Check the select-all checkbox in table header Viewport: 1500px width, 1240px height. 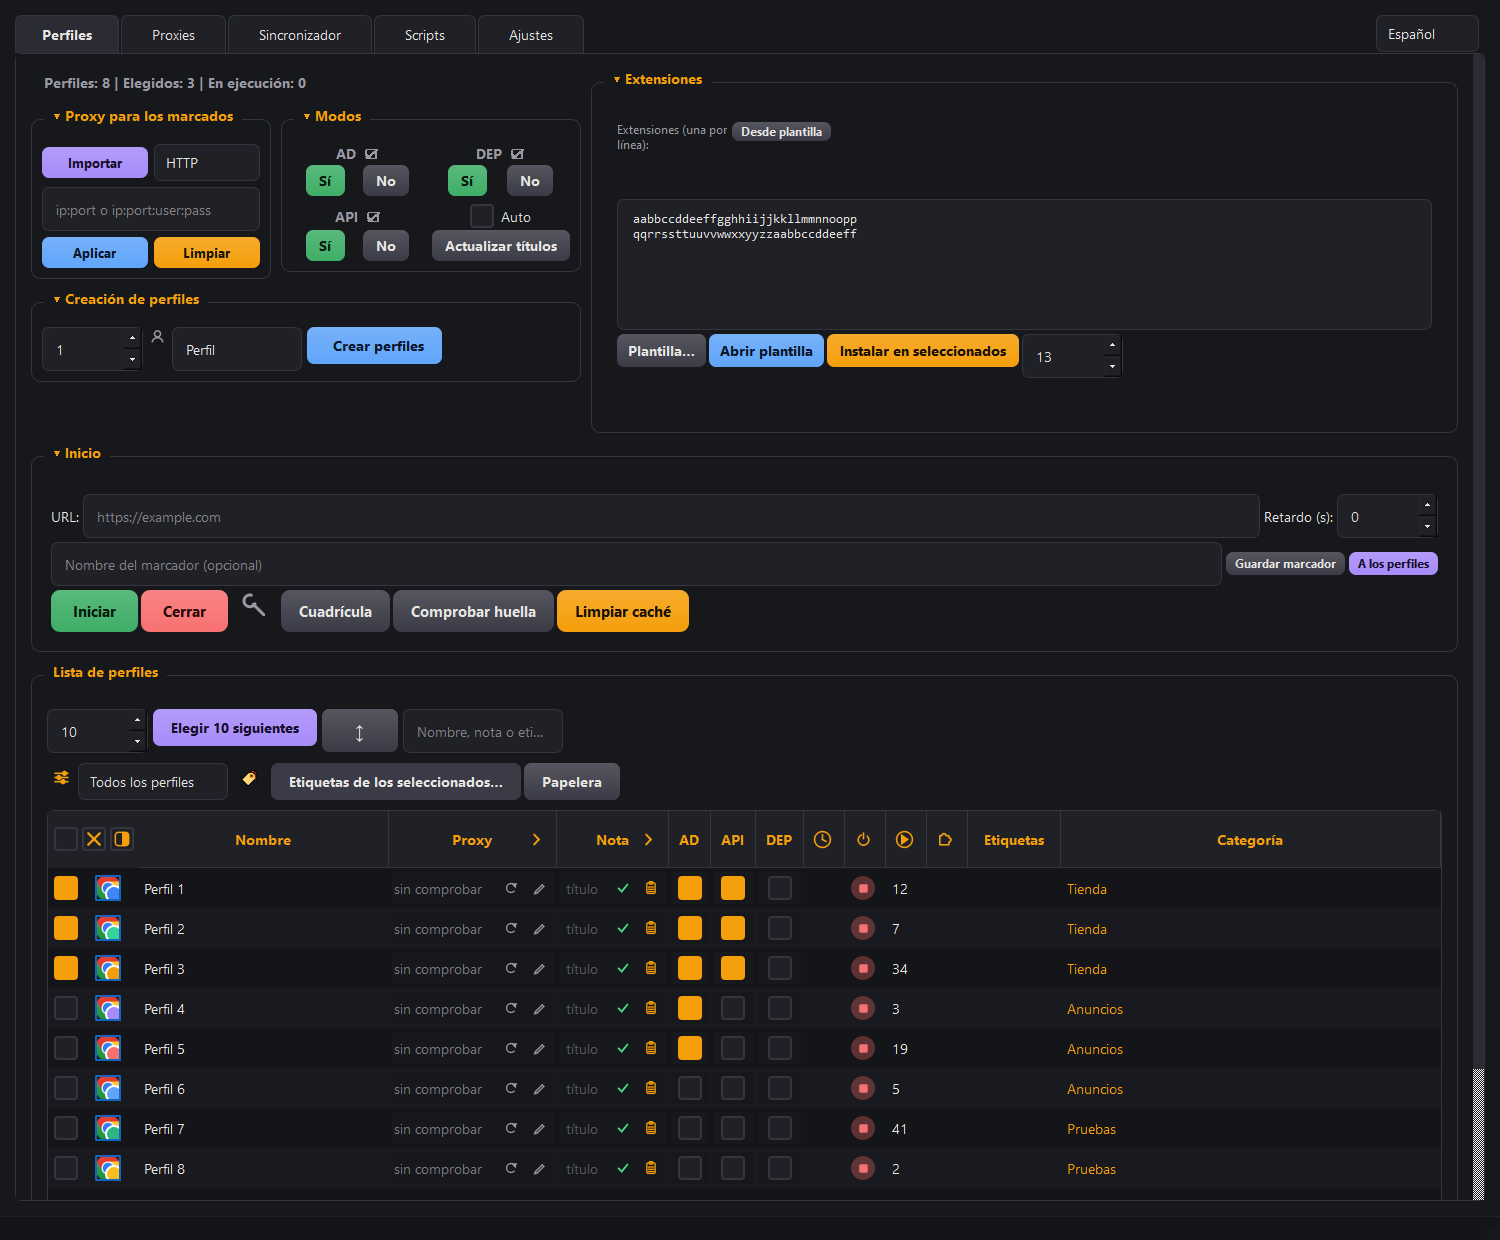[66, 839]
